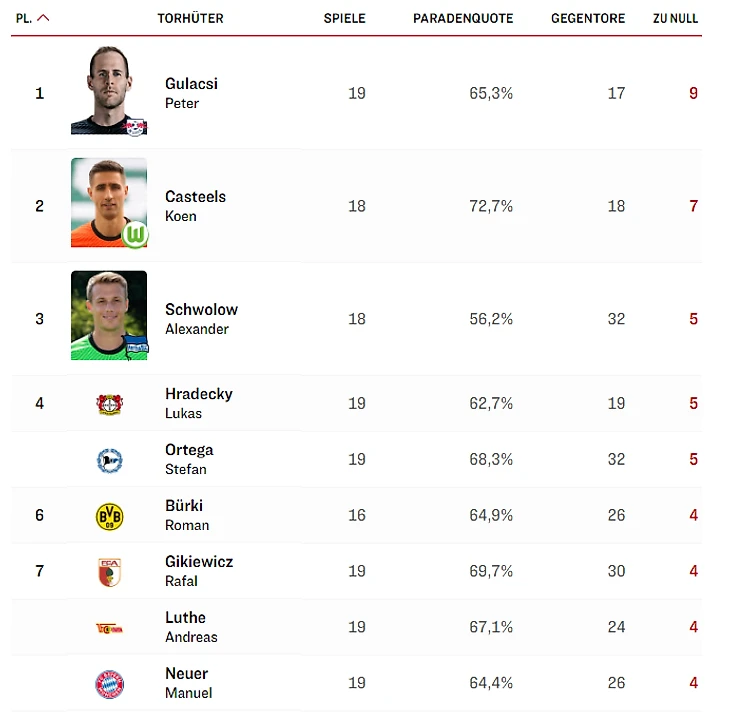Toggle the sort arrow next to PL.
The height and width of the screenshot is (712, 730).
pyautogui.click(x=43, y=18)
